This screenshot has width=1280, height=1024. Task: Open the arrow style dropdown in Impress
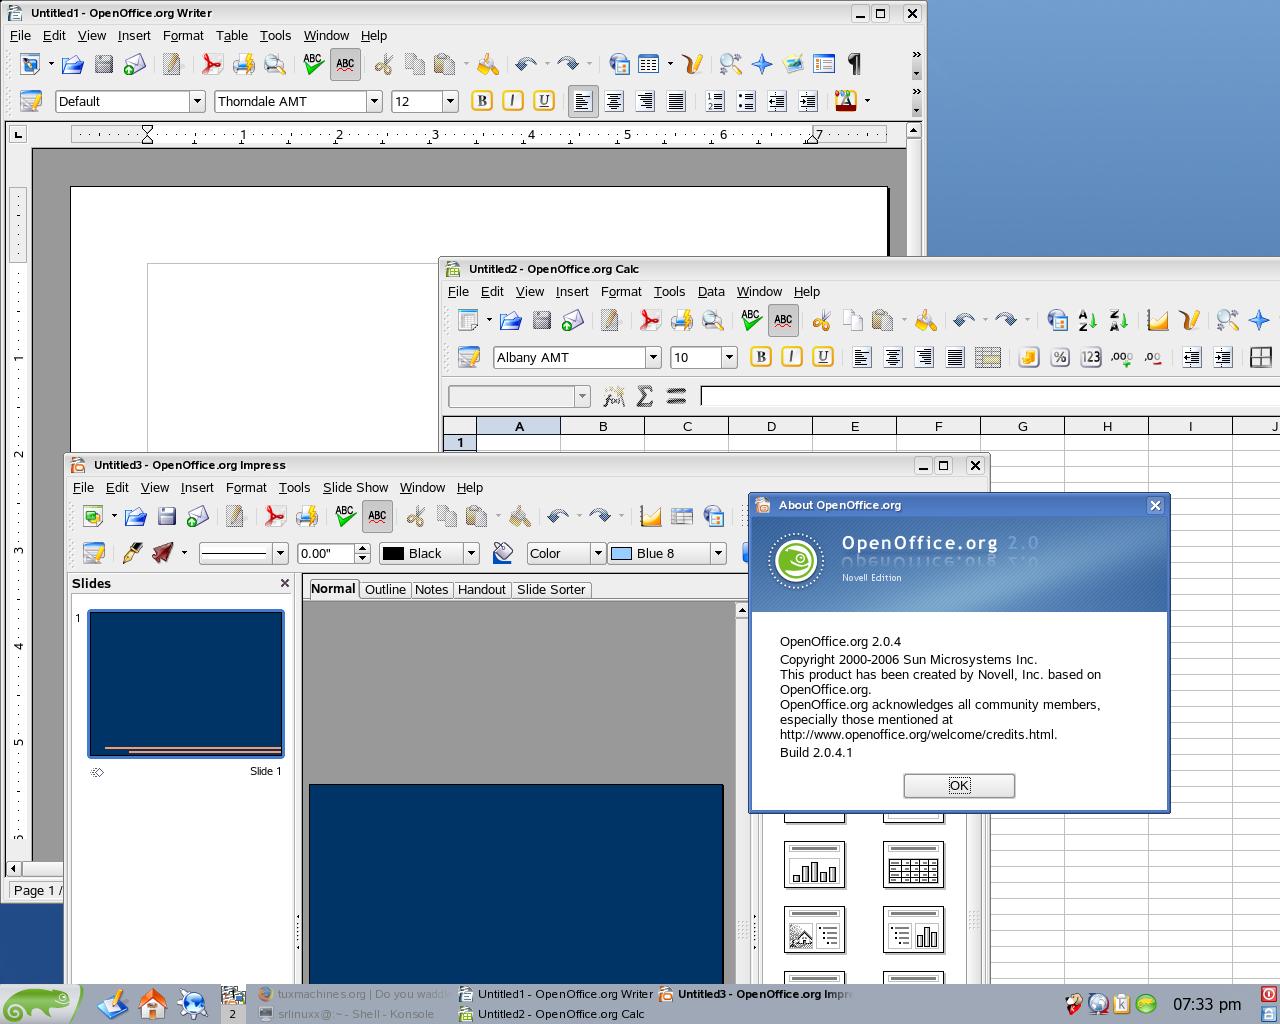(184, 553)
